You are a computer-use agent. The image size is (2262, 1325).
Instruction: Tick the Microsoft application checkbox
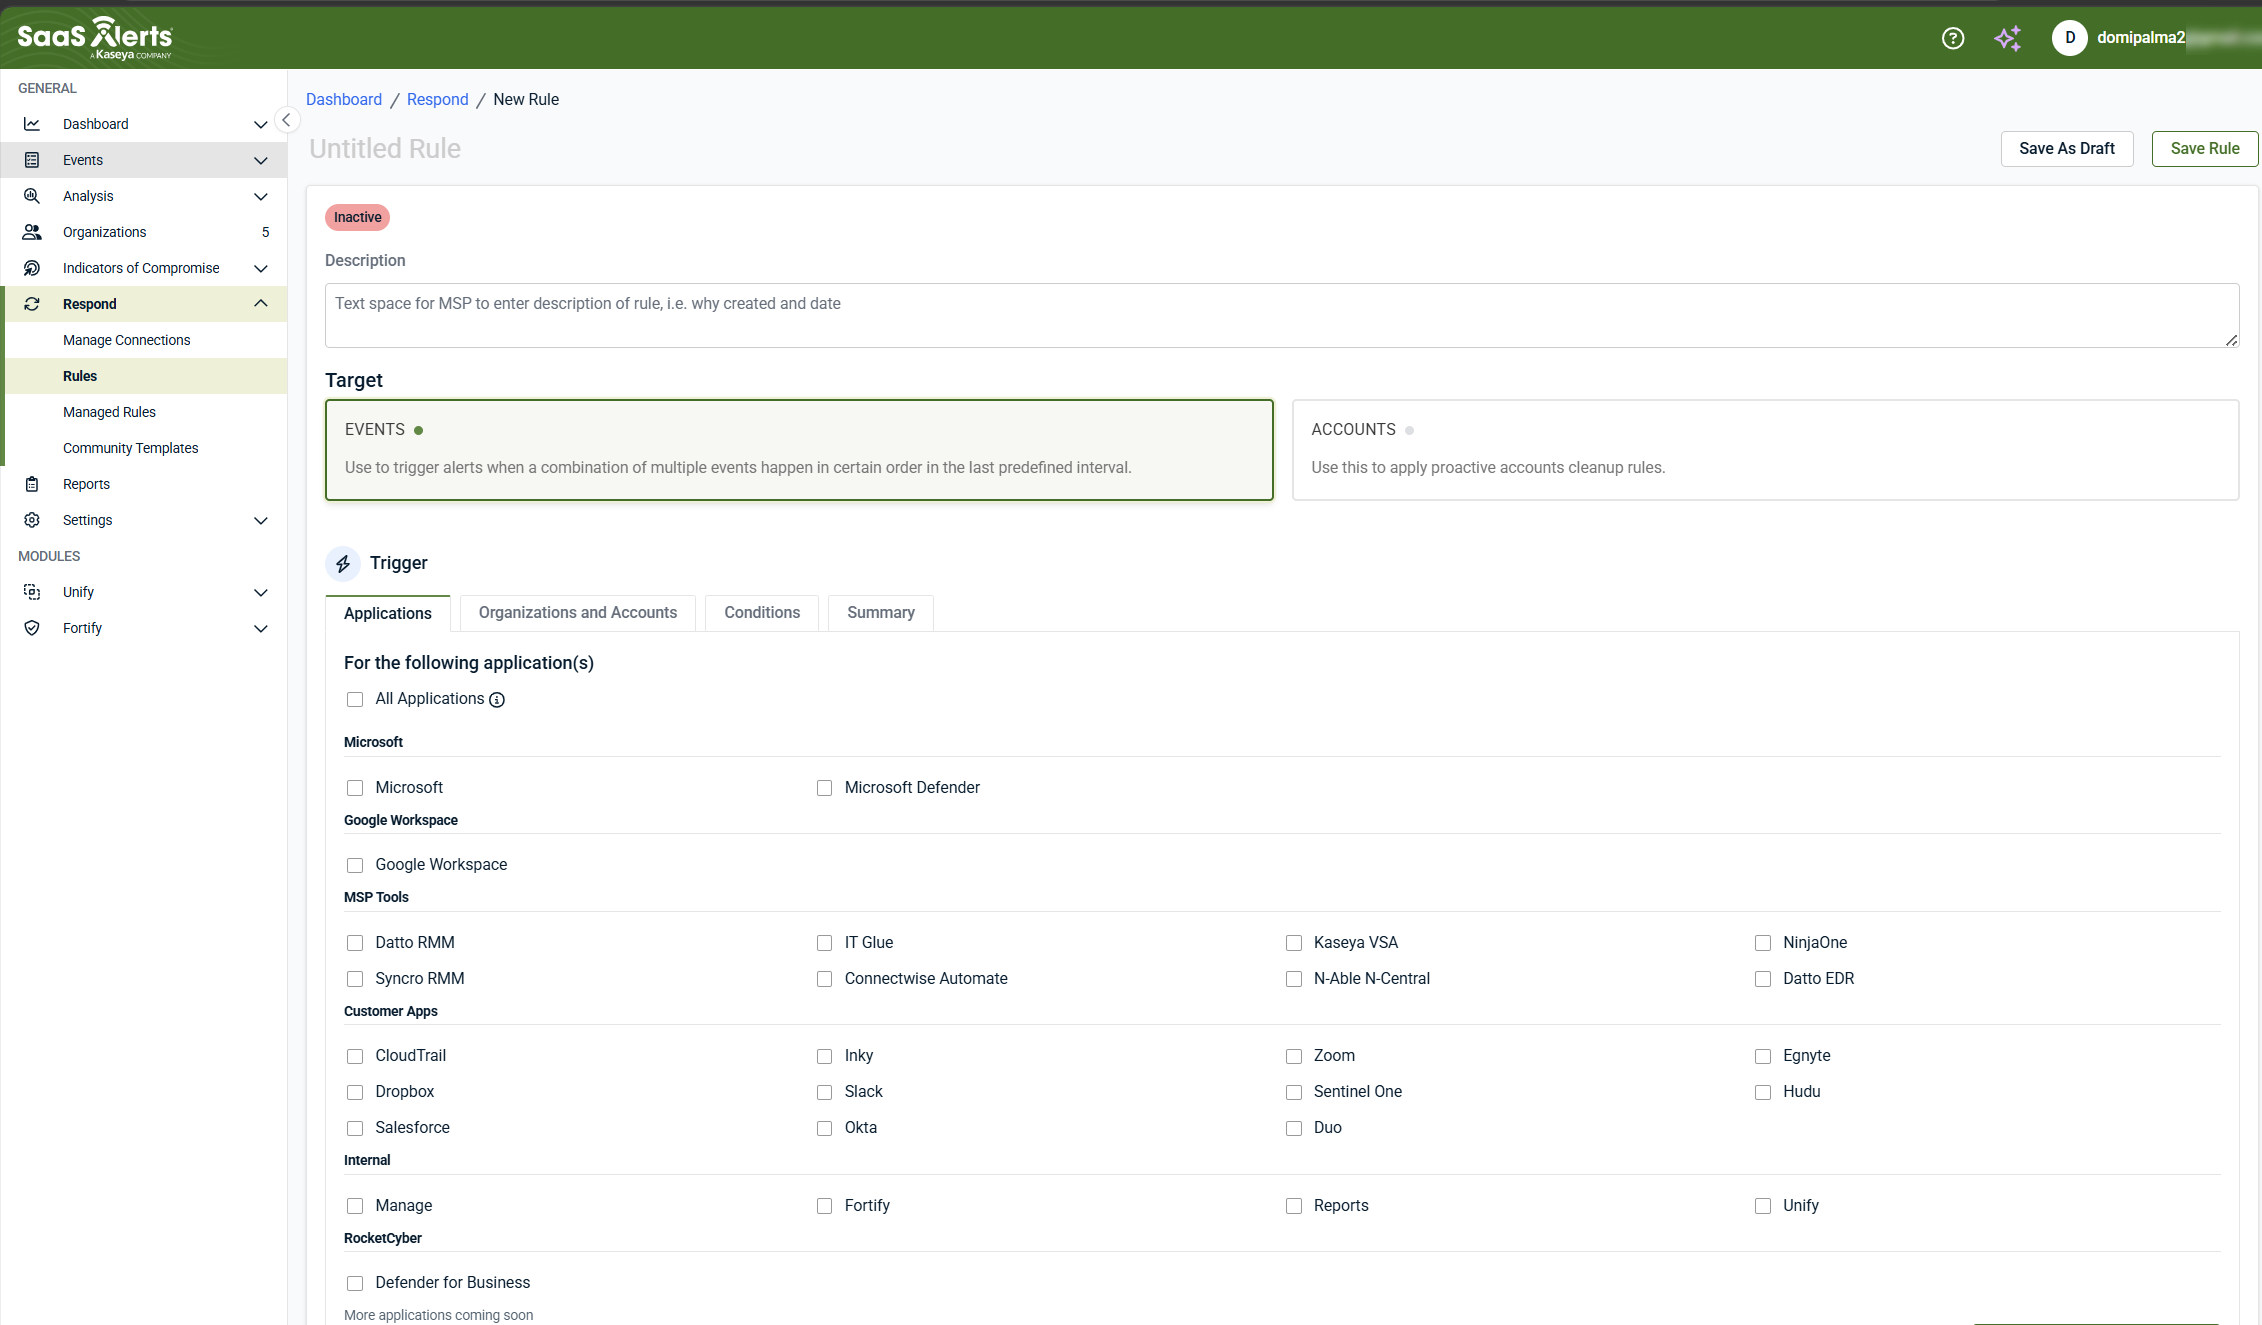[x=355, y=788]
